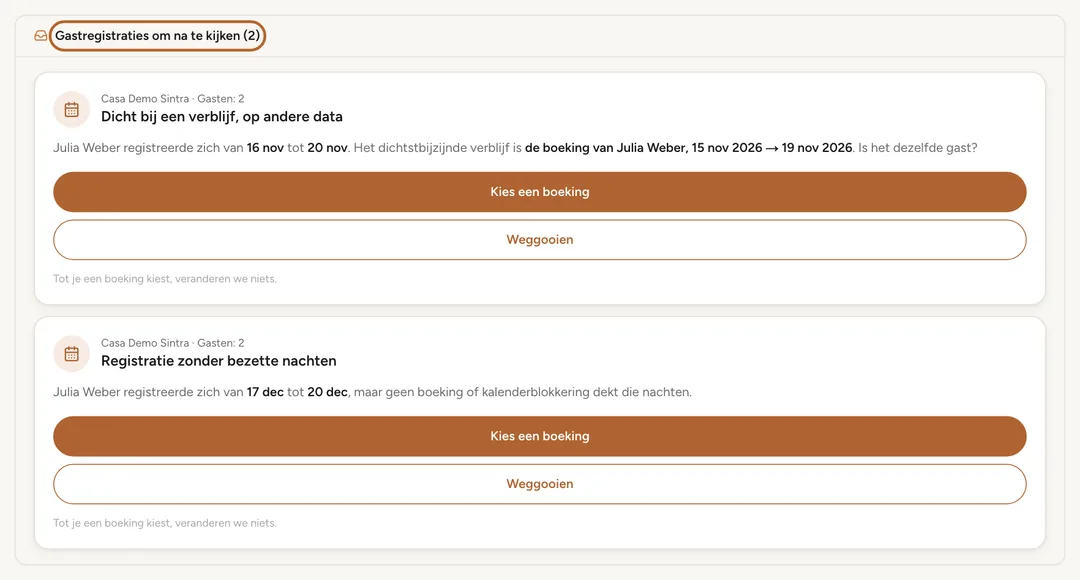Open the 'Dicht bij een verblijf, op andere data' title
This screenshot has width=1080, height=580.
pyautogui.click(x=222, y=116)
